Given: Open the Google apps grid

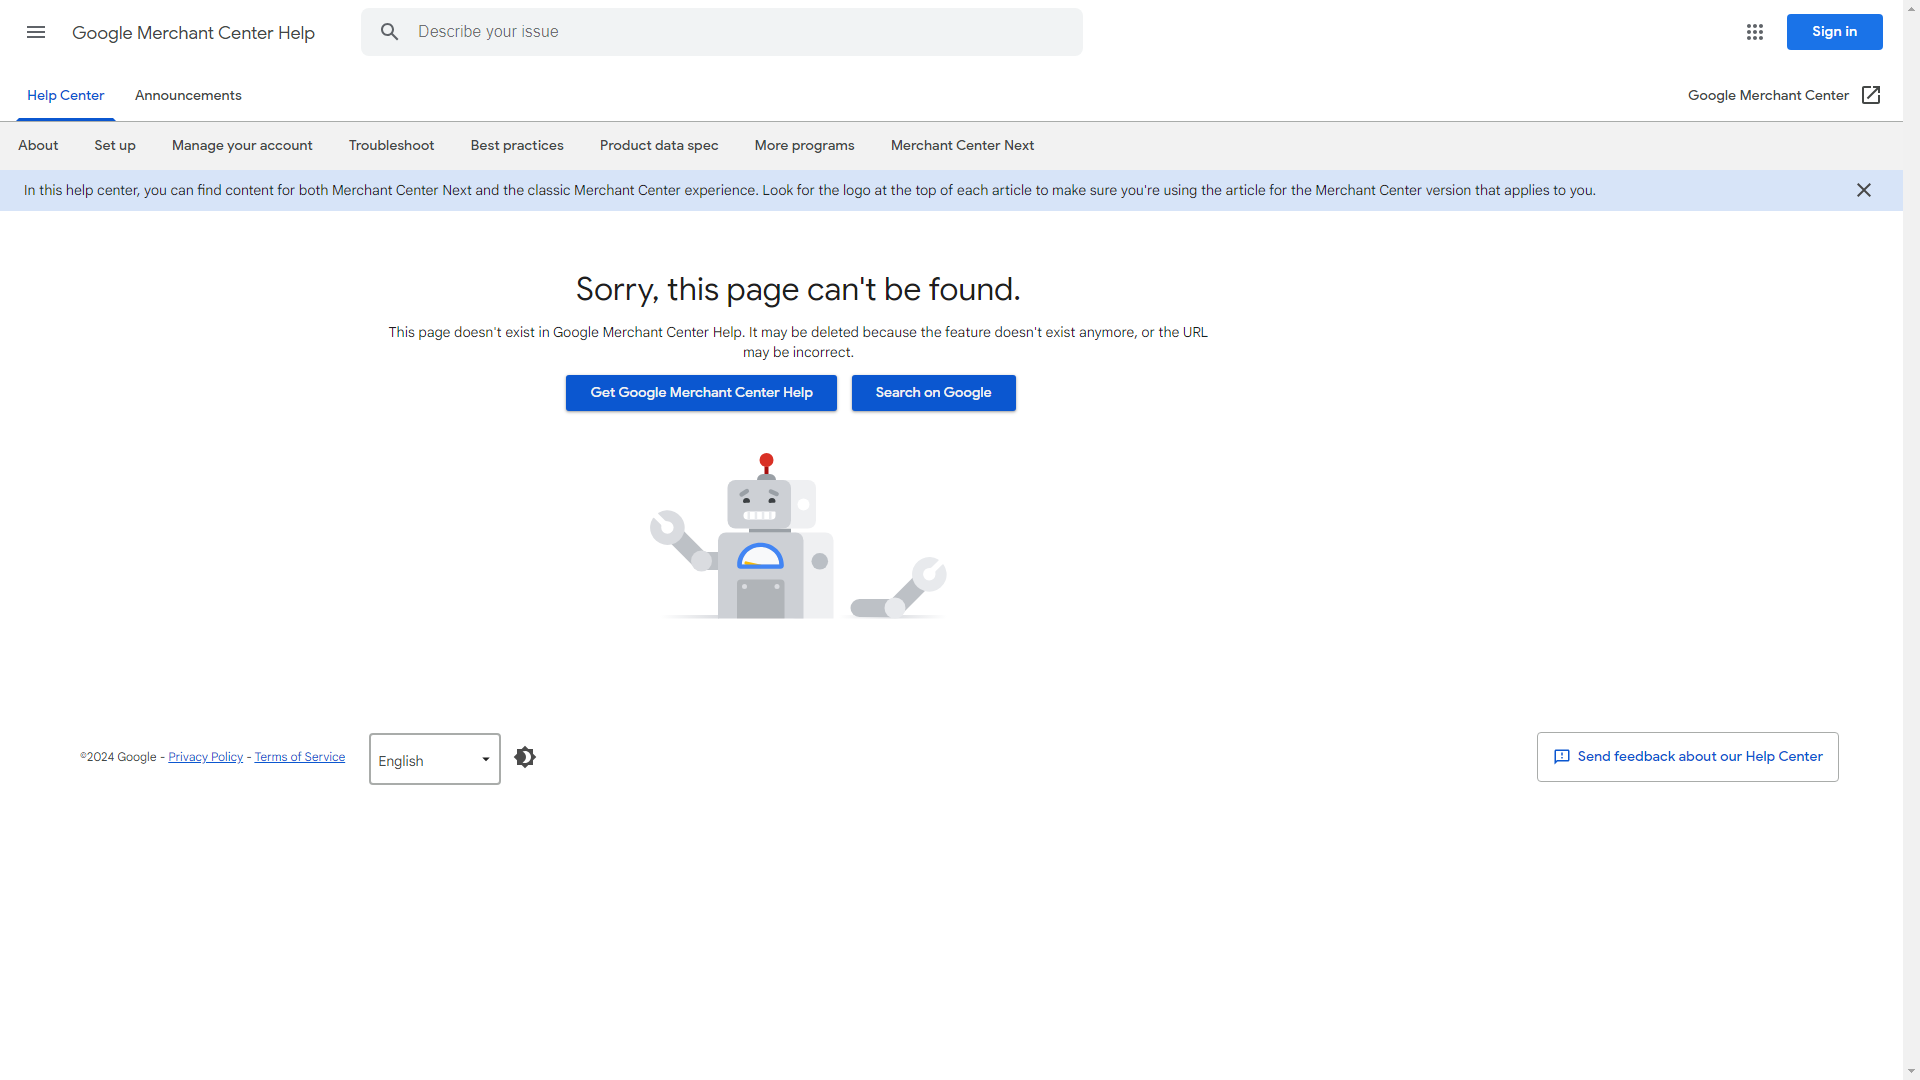Looking at the screenshot, I should [x=1755, y=32].
